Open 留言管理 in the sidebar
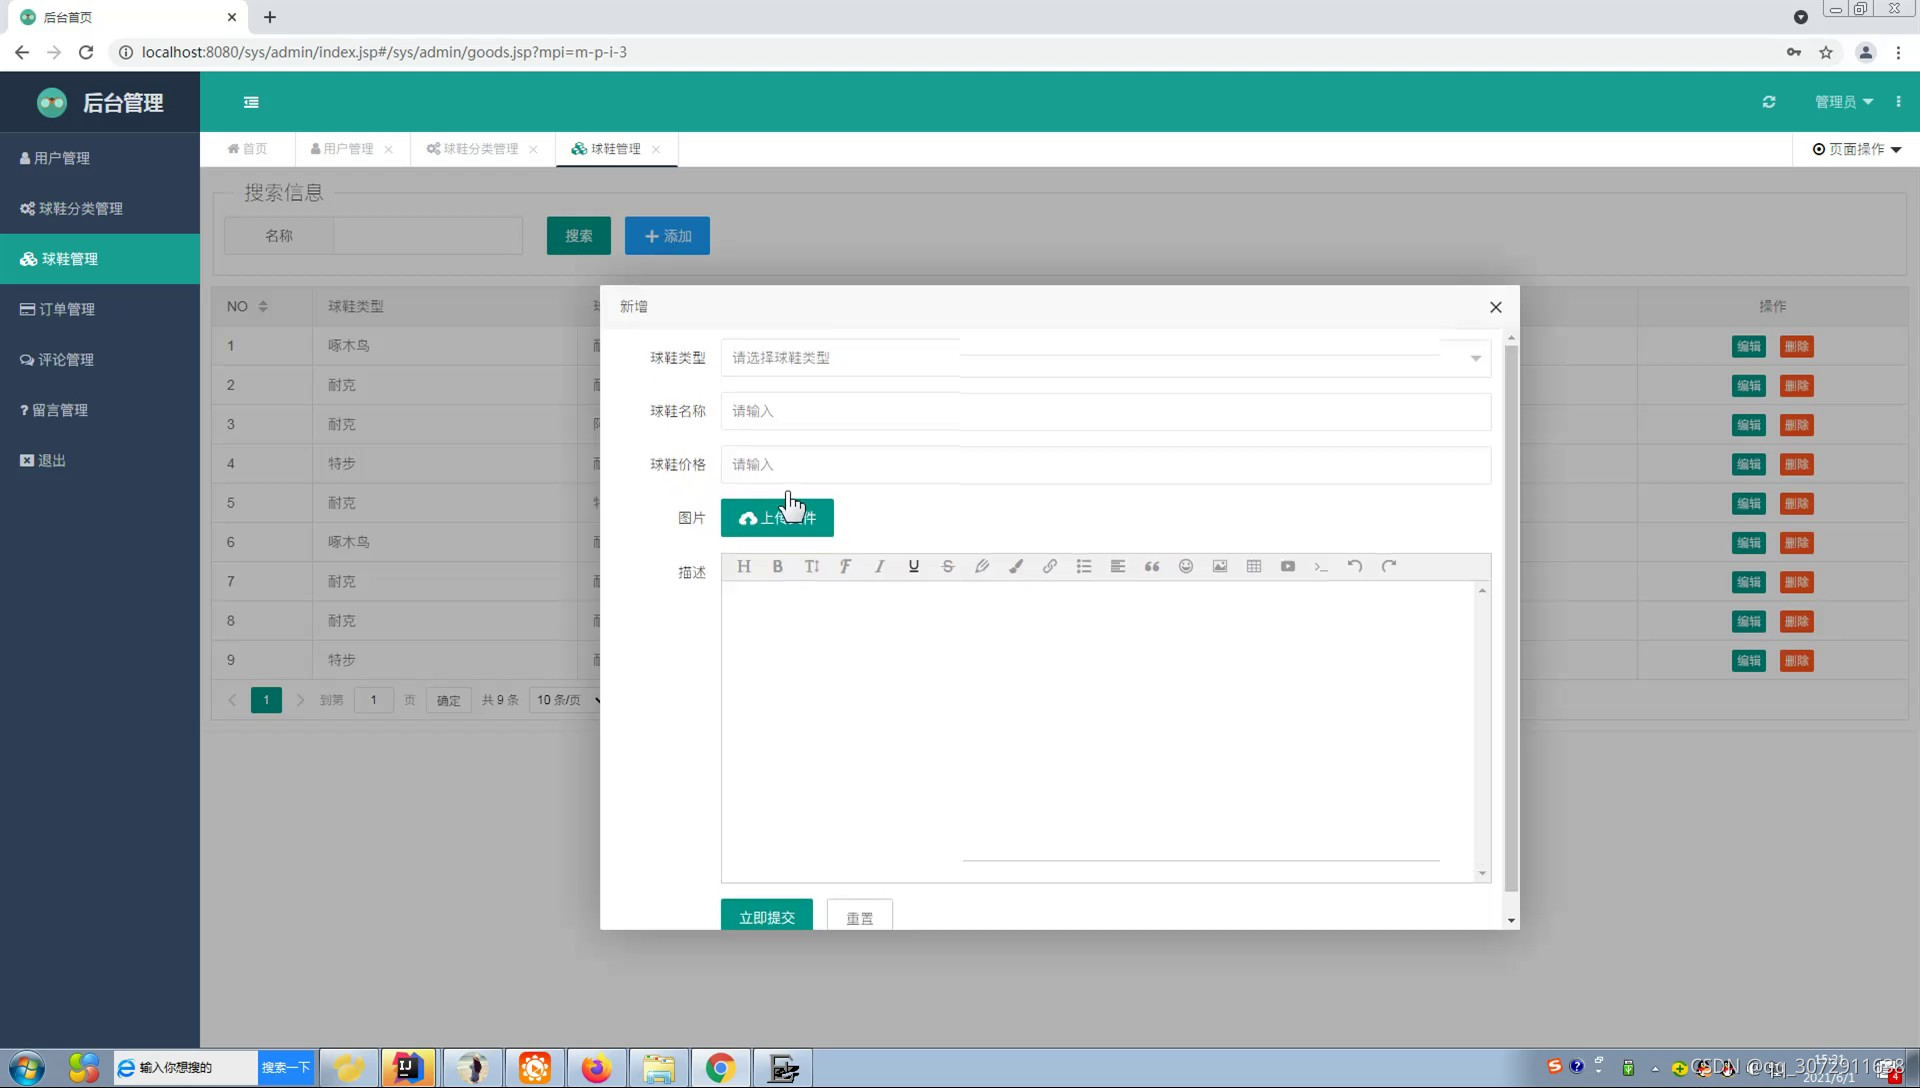 (x=100, y=410)
